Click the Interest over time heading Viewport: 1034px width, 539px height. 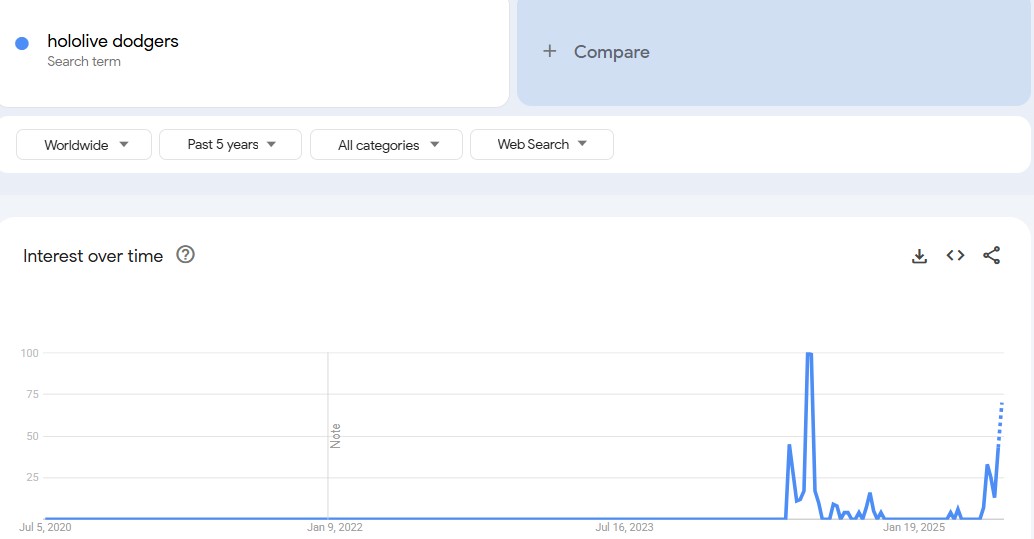coord(93,256)
